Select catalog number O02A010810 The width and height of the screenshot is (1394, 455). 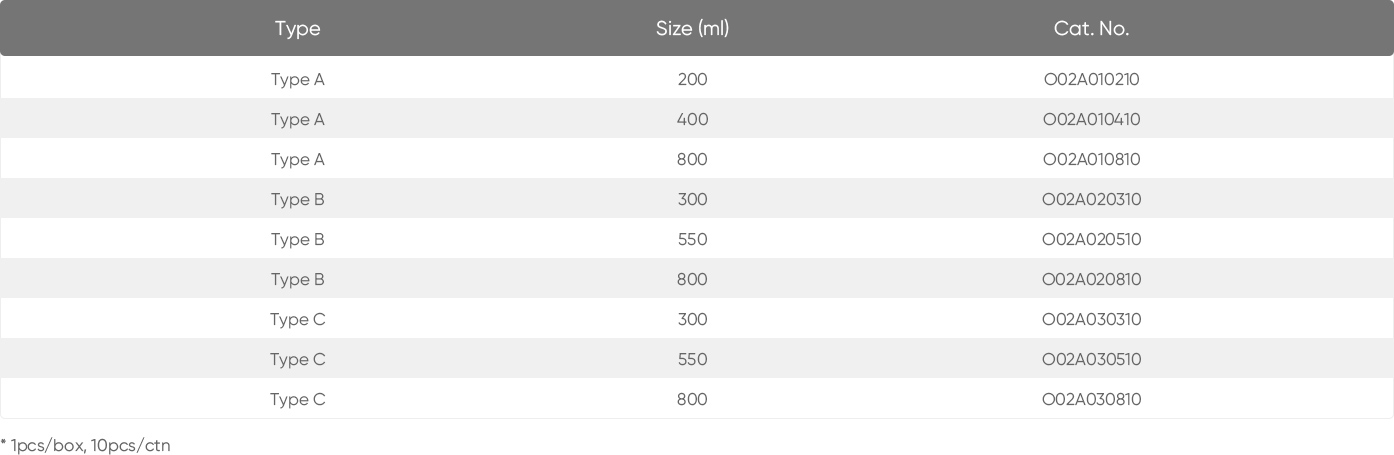(x=1091, y=160)
